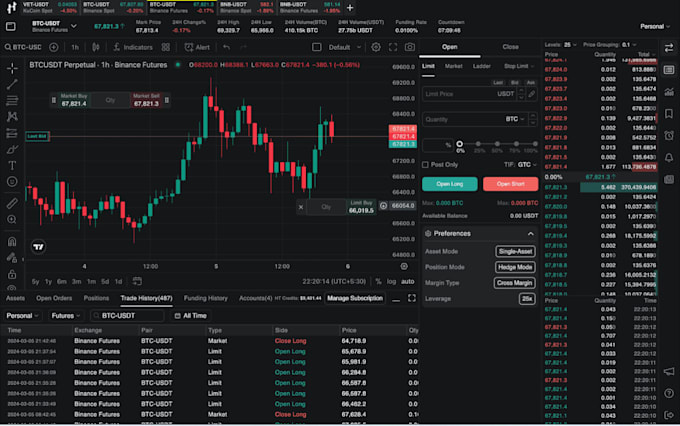Select the Ladder order tab
Viewport: 680px width, 426px height.
click(481, 66)
